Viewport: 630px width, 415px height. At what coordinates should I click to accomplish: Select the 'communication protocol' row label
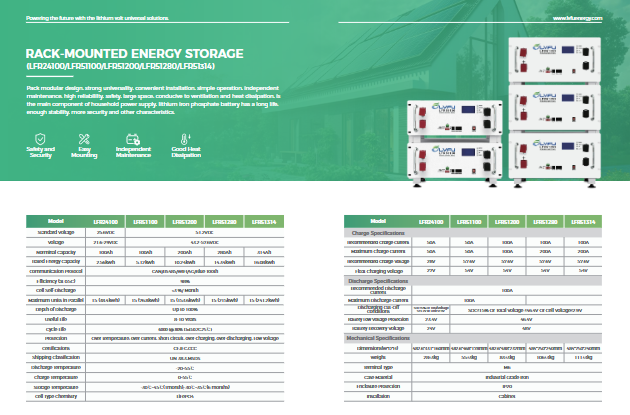click(x=56, y=271)
